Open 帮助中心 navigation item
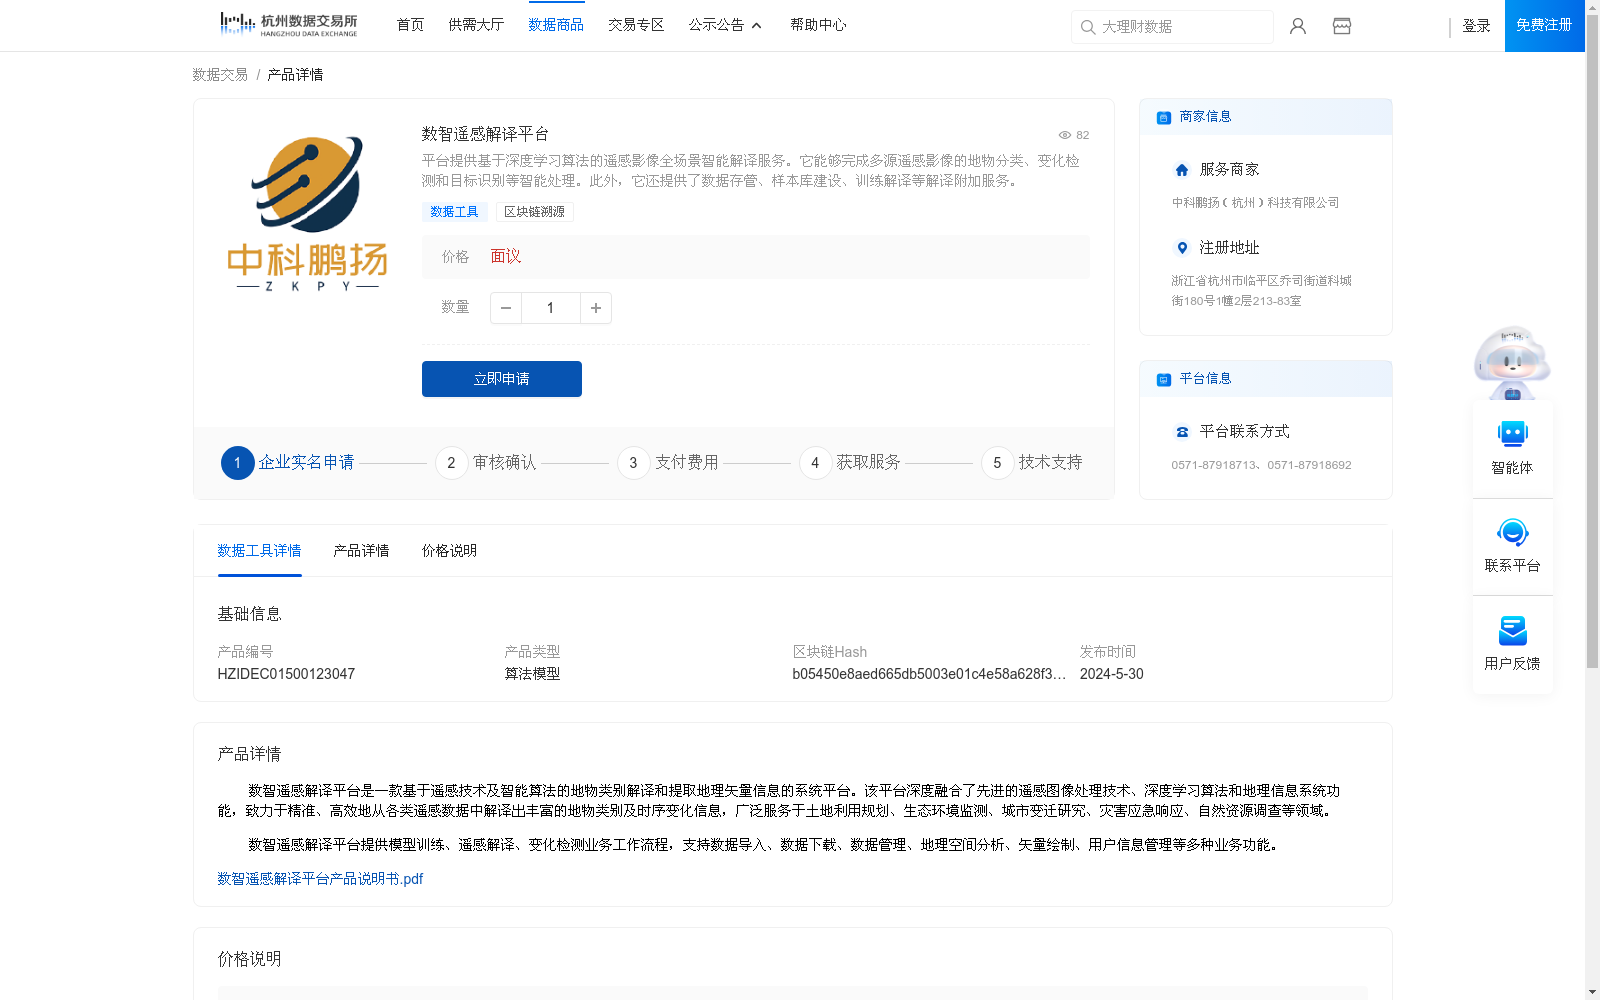This screenshot has width=1600, height=1000. click(x=818, y=25)
